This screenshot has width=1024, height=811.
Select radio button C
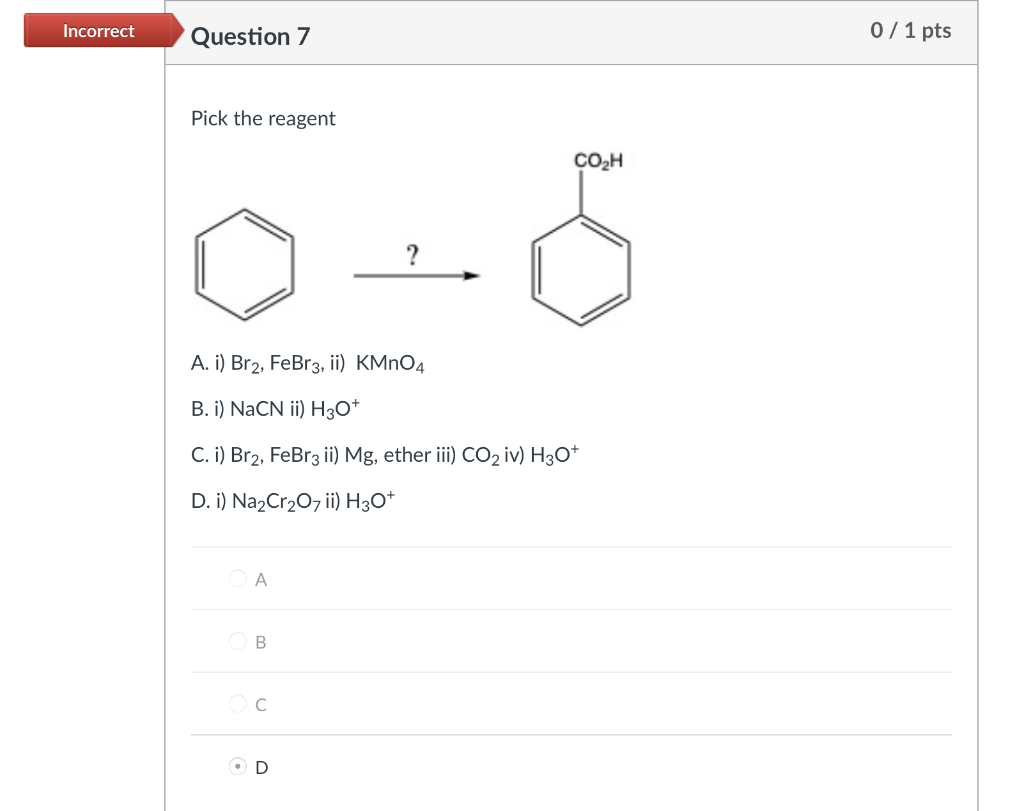pos(238,704)
